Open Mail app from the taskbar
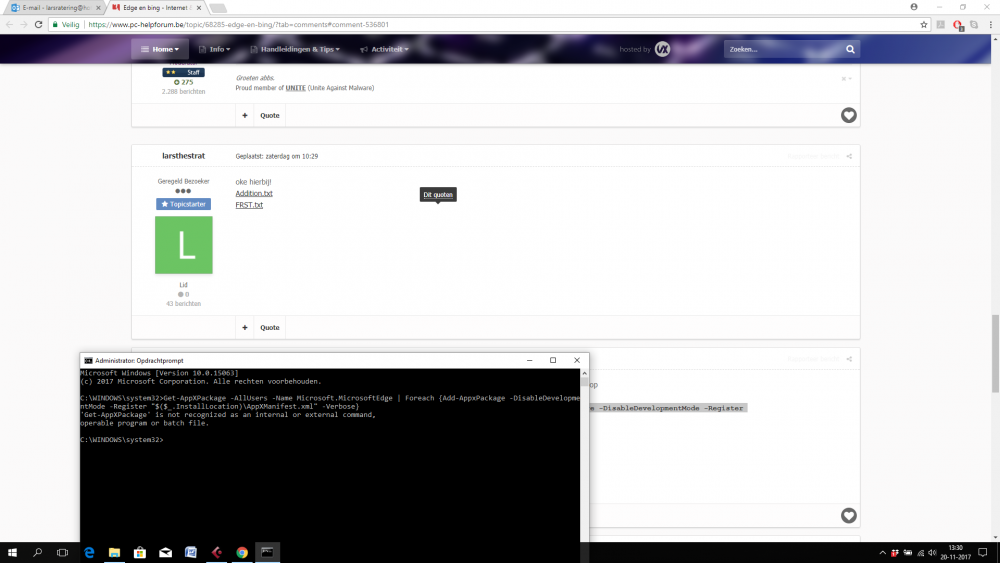Viewport: 1000px width, 563px height. click(165, 552)
